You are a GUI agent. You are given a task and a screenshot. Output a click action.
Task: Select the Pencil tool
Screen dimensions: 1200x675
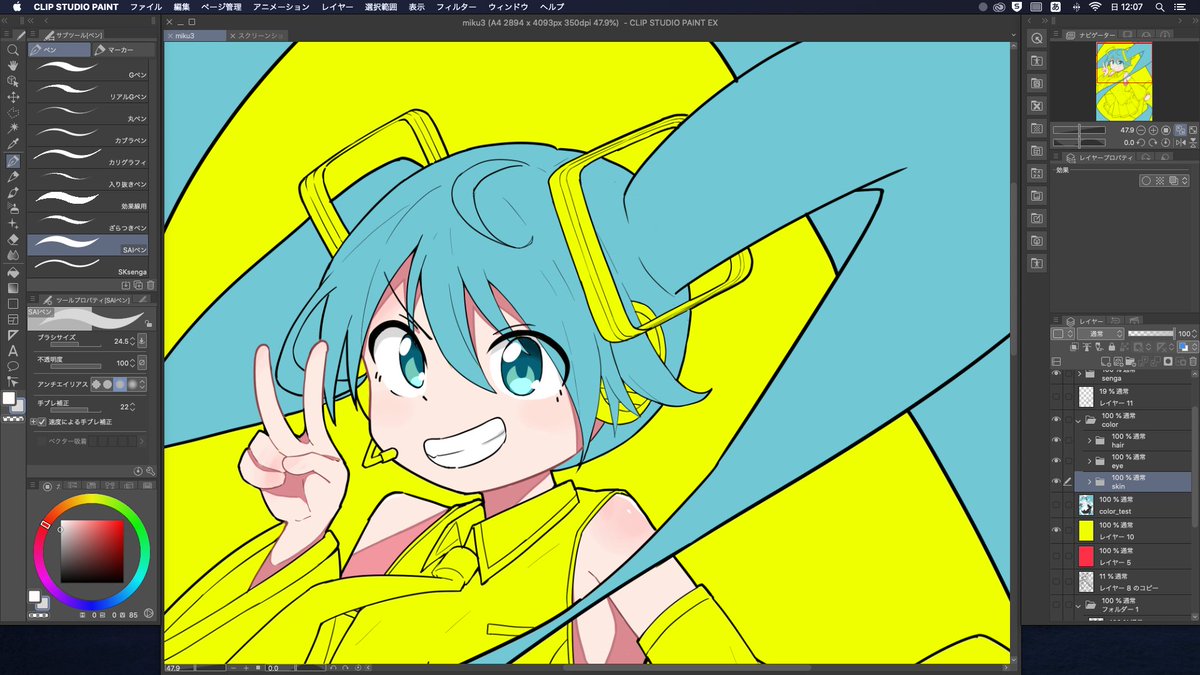(x=13, y=177)
